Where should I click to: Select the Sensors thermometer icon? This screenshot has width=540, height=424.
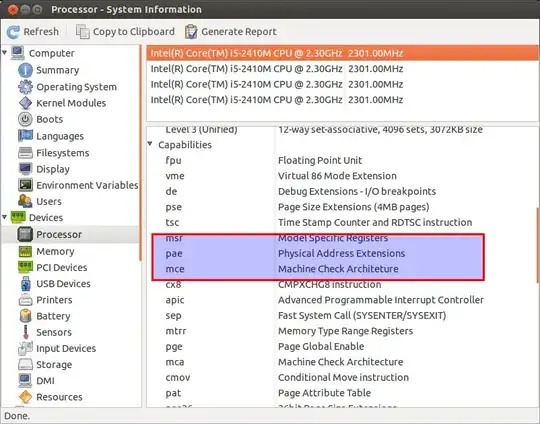point(25,332)
